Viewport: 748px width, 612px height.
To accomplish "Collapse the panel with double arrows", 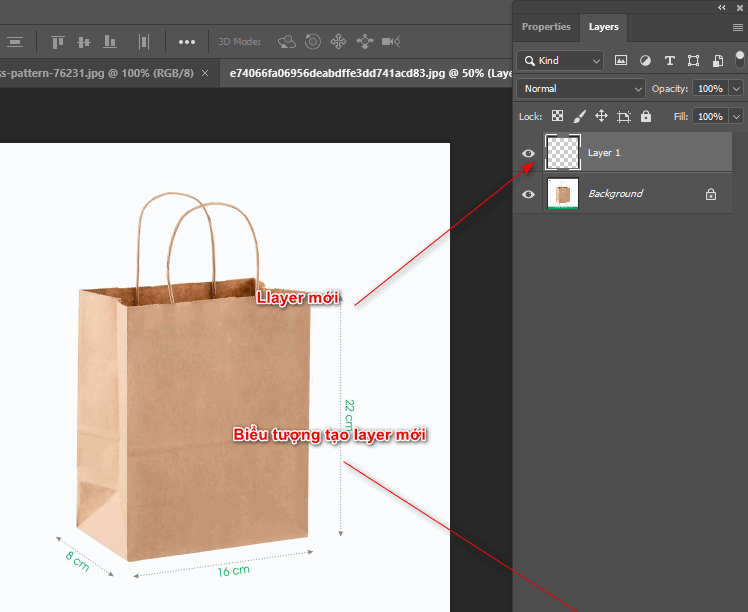I will click(x=722, y=8).
